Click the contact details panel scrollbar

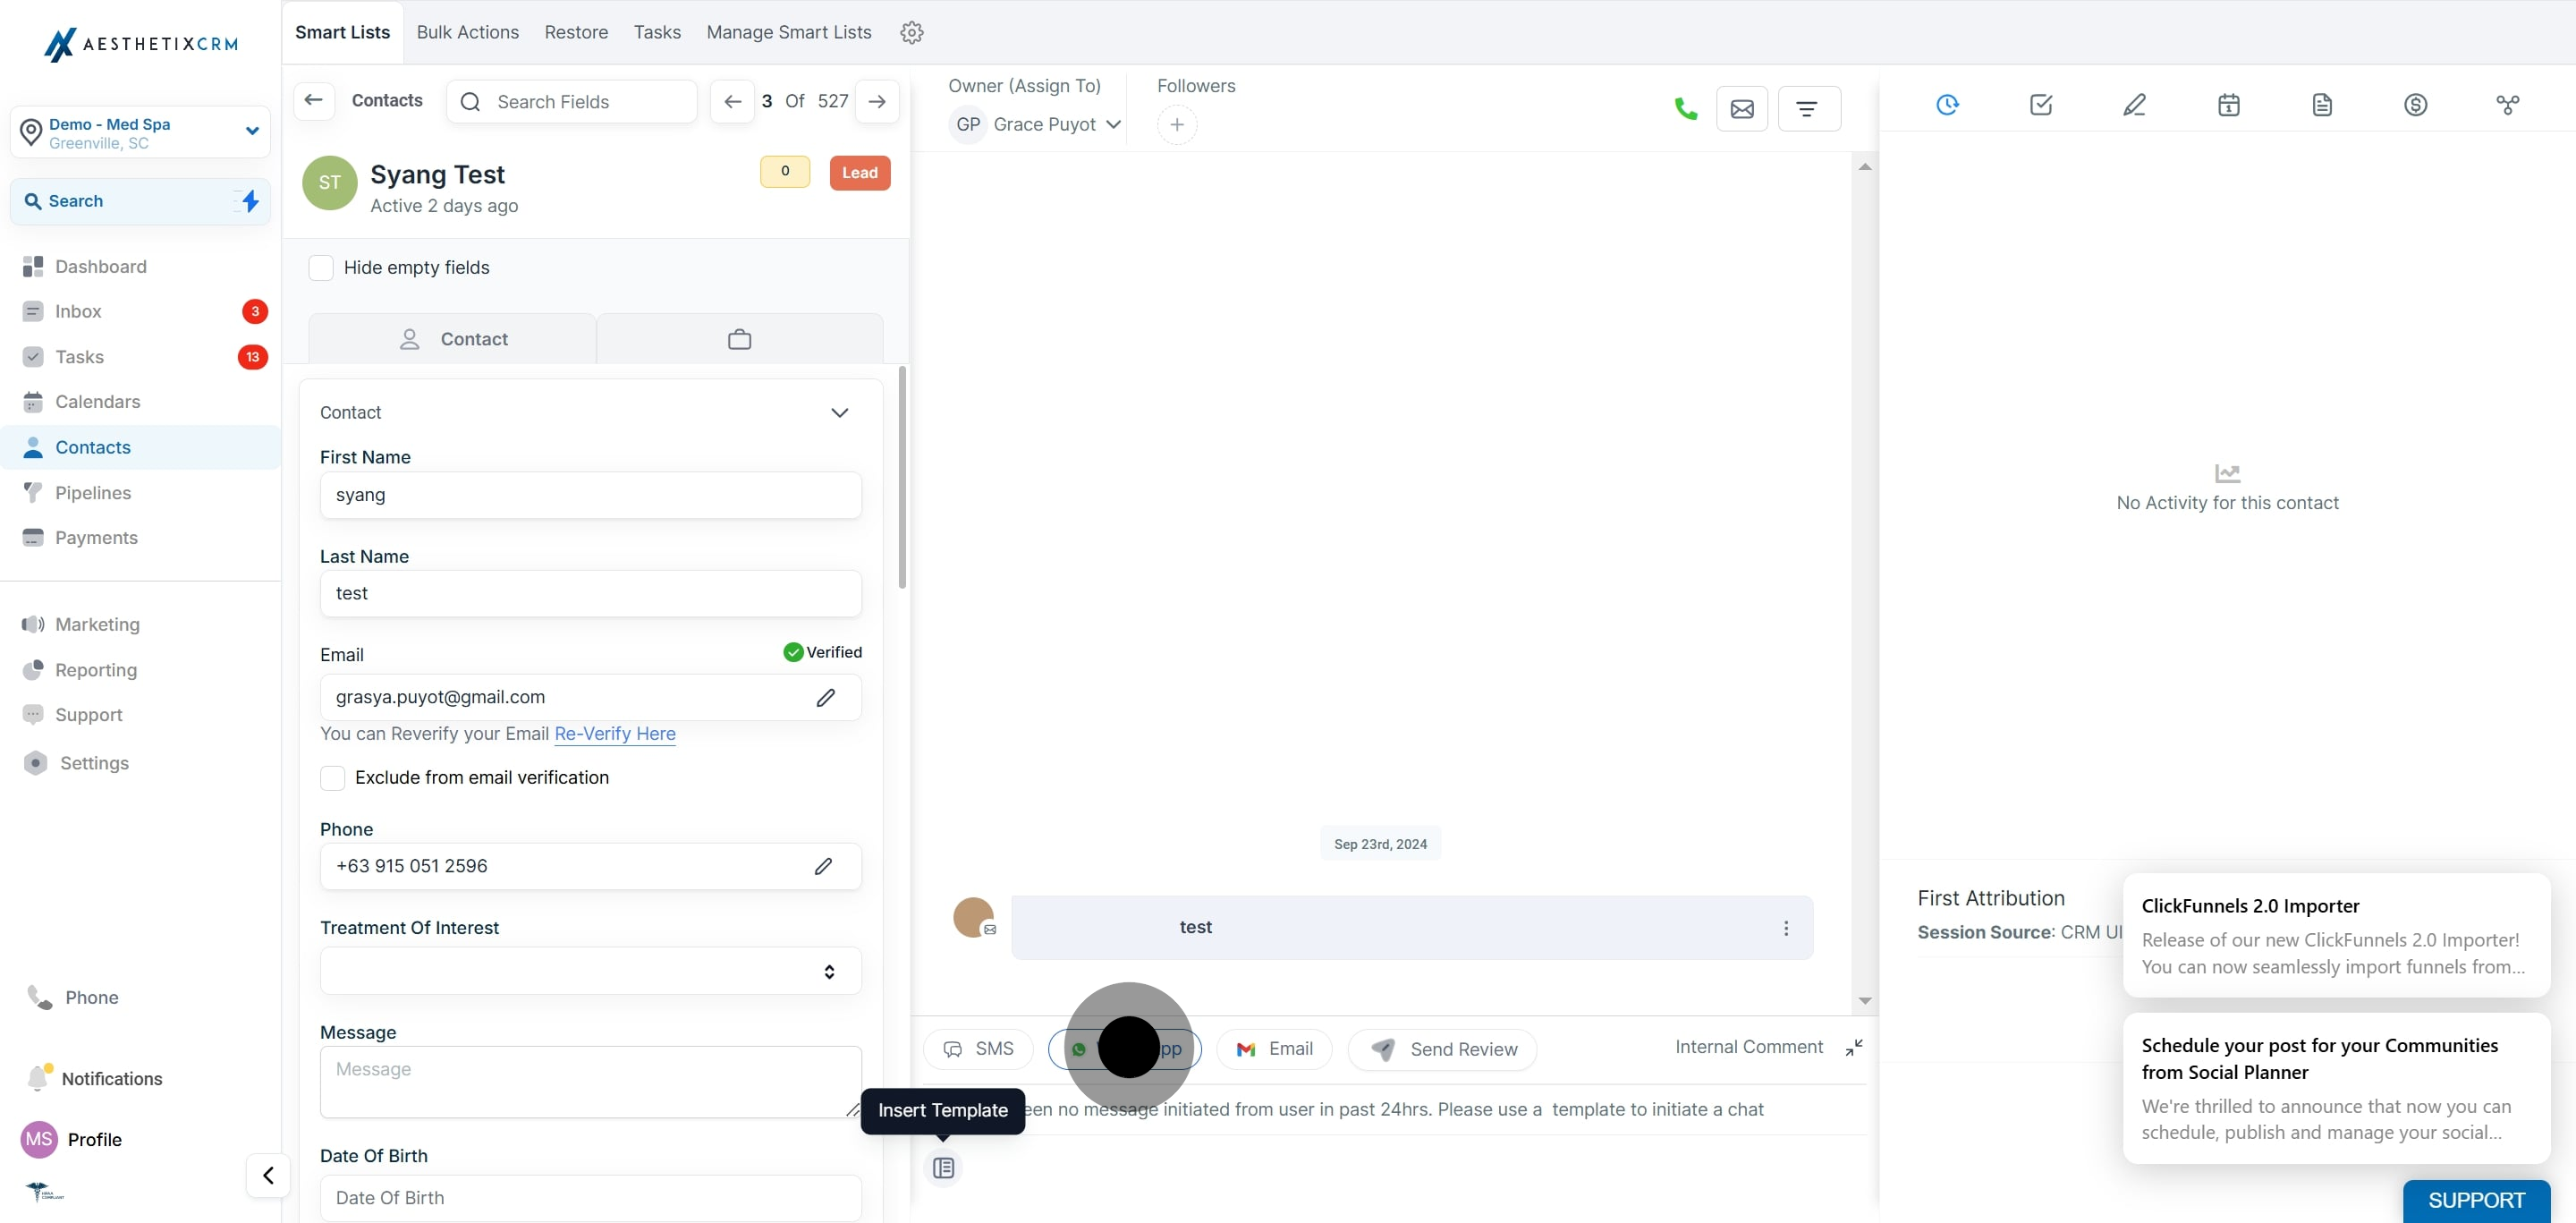click(902, 478)
